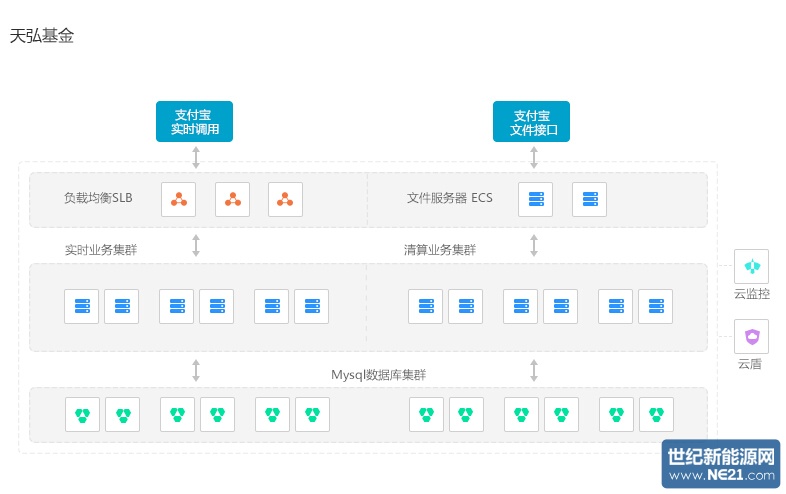The width and height of the screenshot is (786, 494).
Task: Select leftmost server icon in 实时业务集群 row
Action: click(x=82, y=307)
